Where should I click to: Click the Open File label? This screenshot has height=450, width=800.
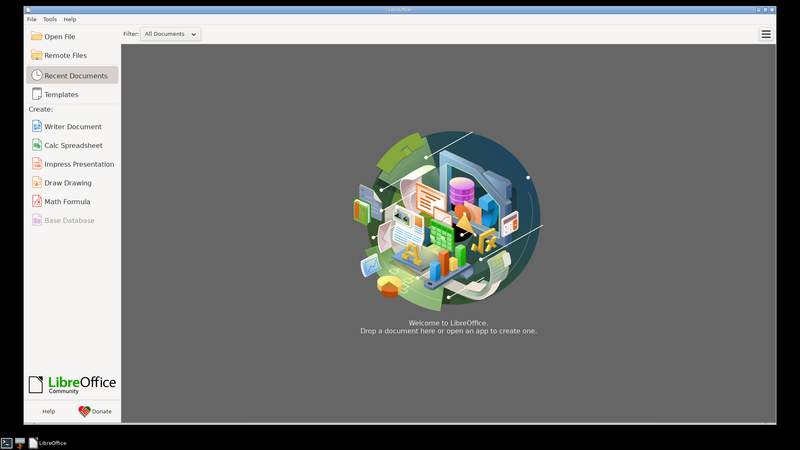click(60, 37)
